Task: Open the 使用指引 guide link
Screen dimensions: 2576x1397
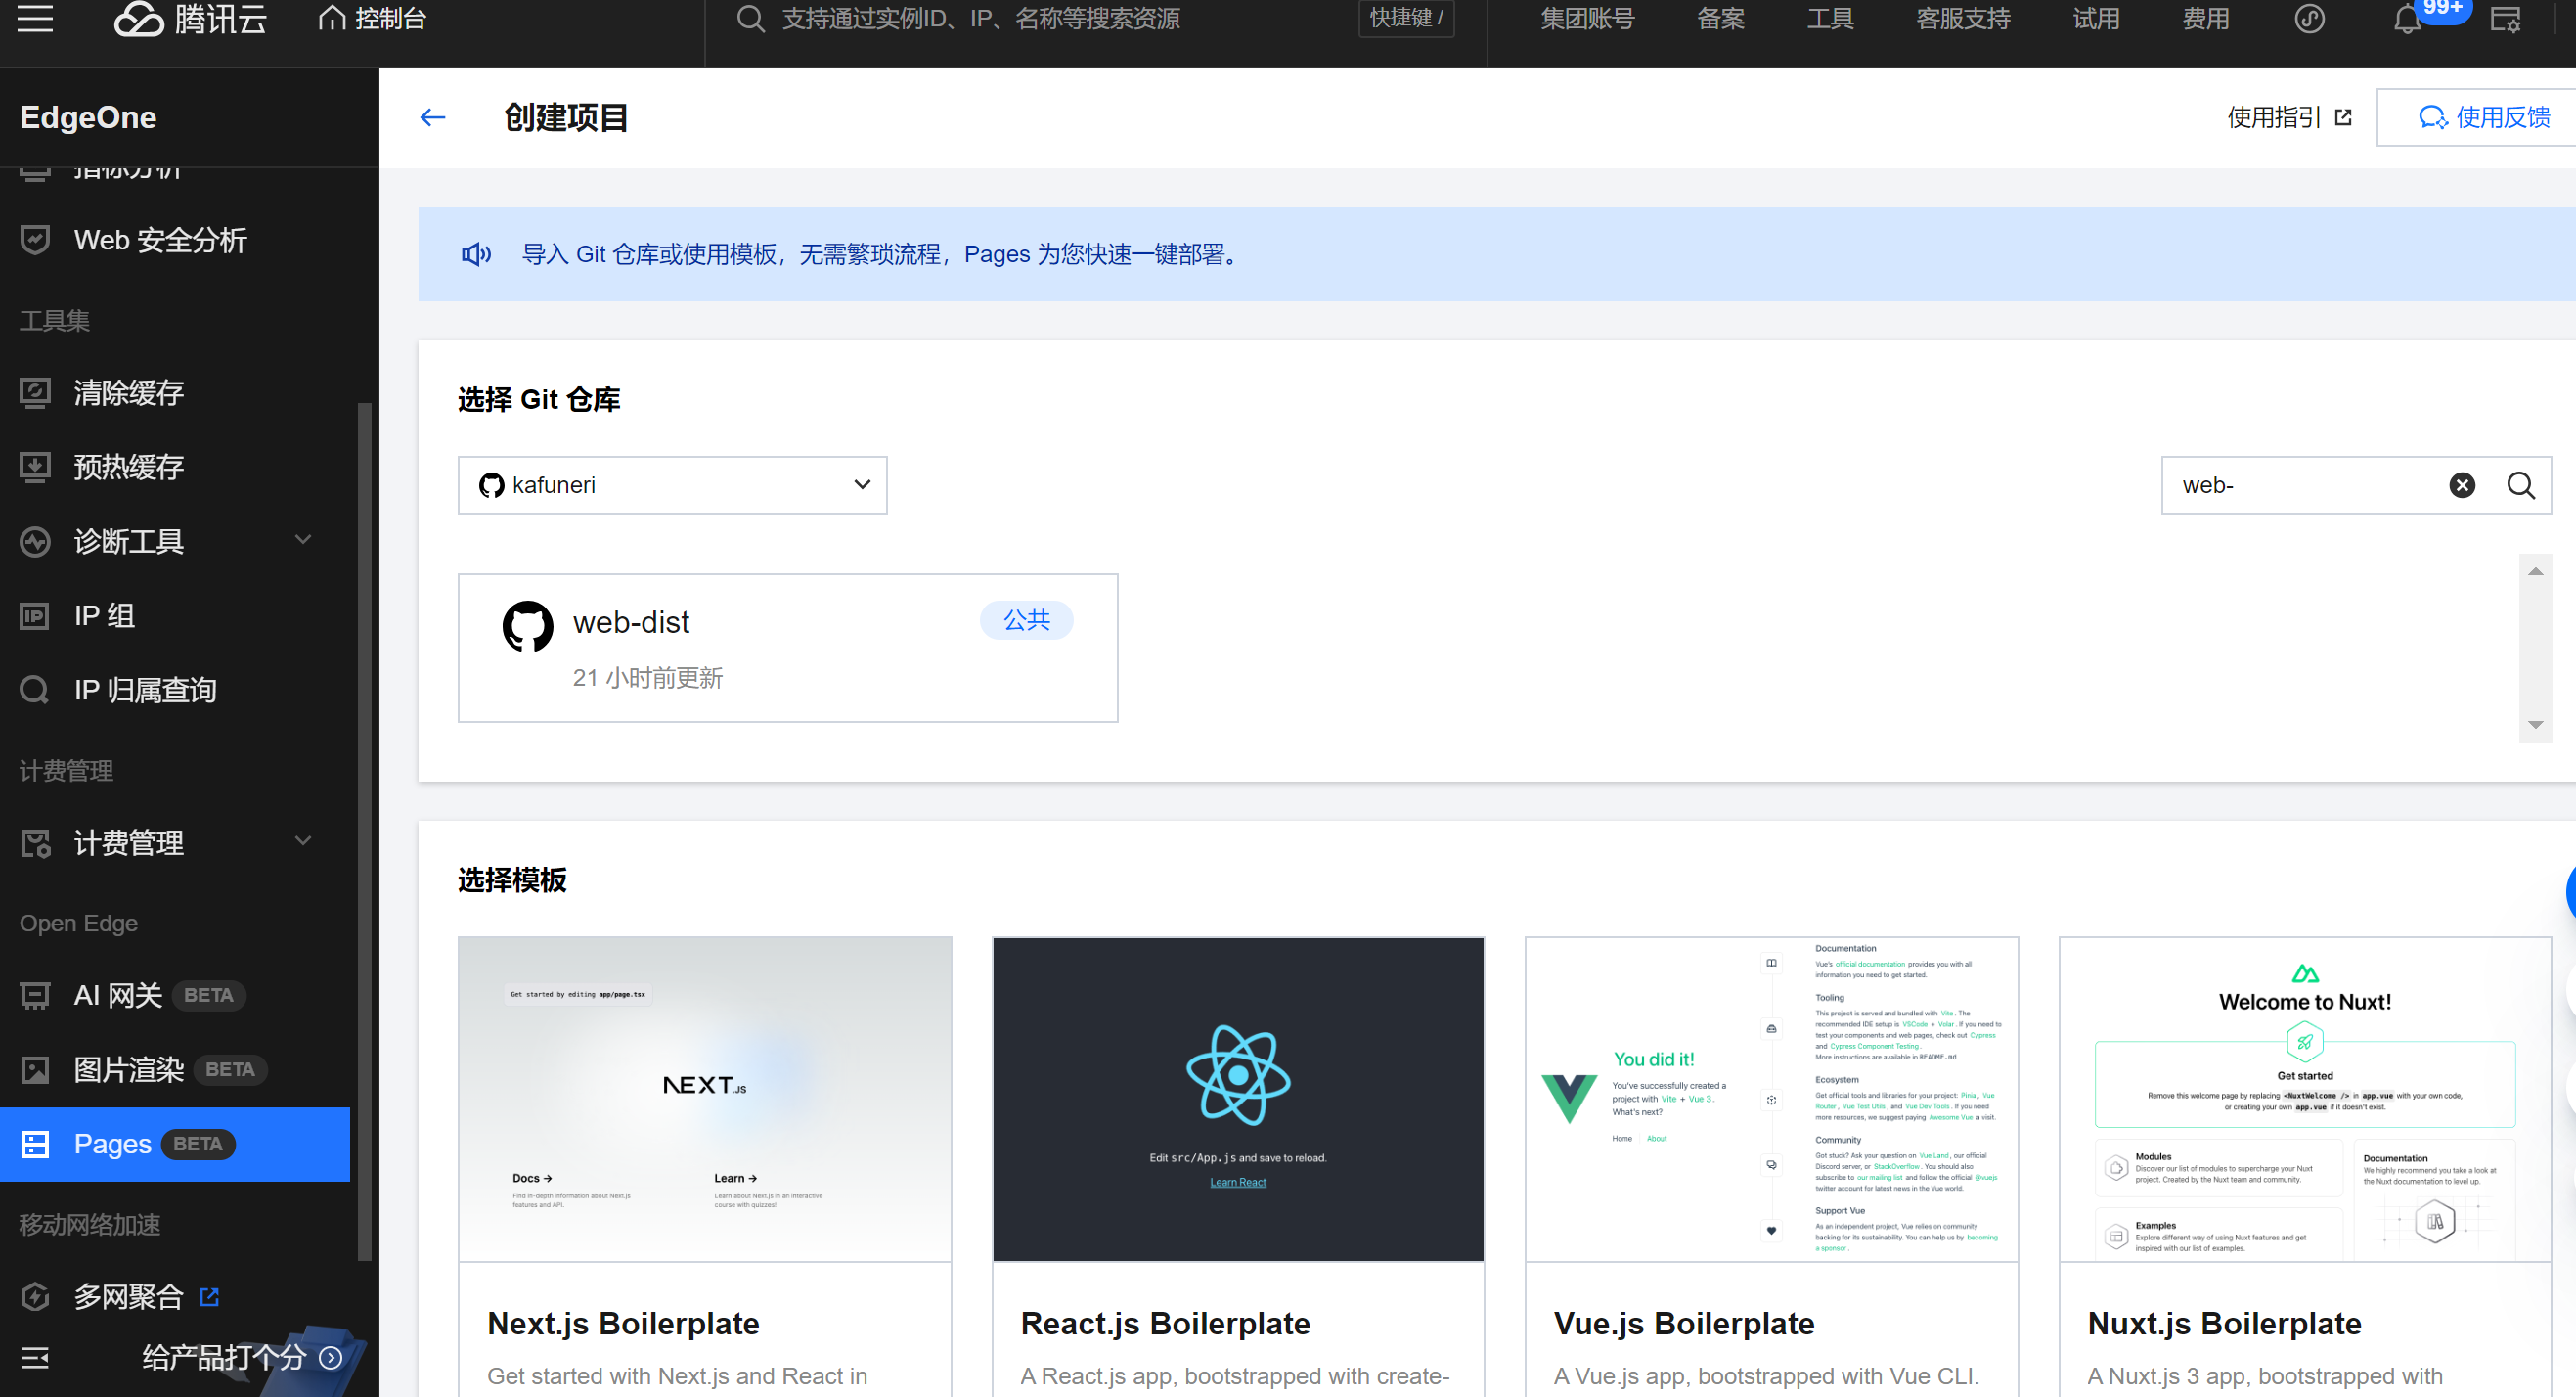Action: 2288,117
